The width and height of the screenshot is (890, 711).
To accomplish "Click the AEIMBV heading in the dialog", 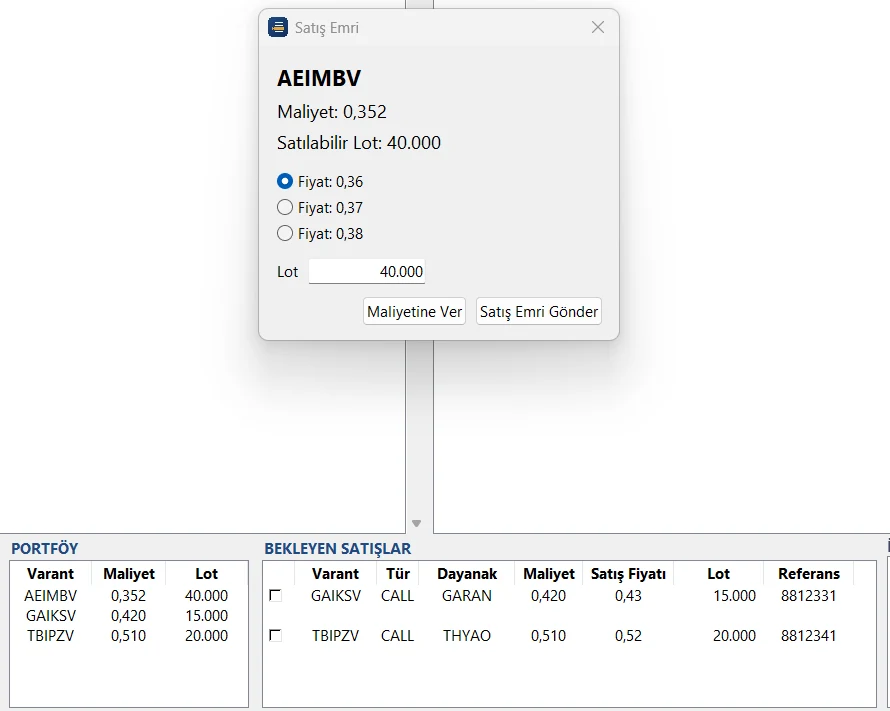I will tap(319, 78).
